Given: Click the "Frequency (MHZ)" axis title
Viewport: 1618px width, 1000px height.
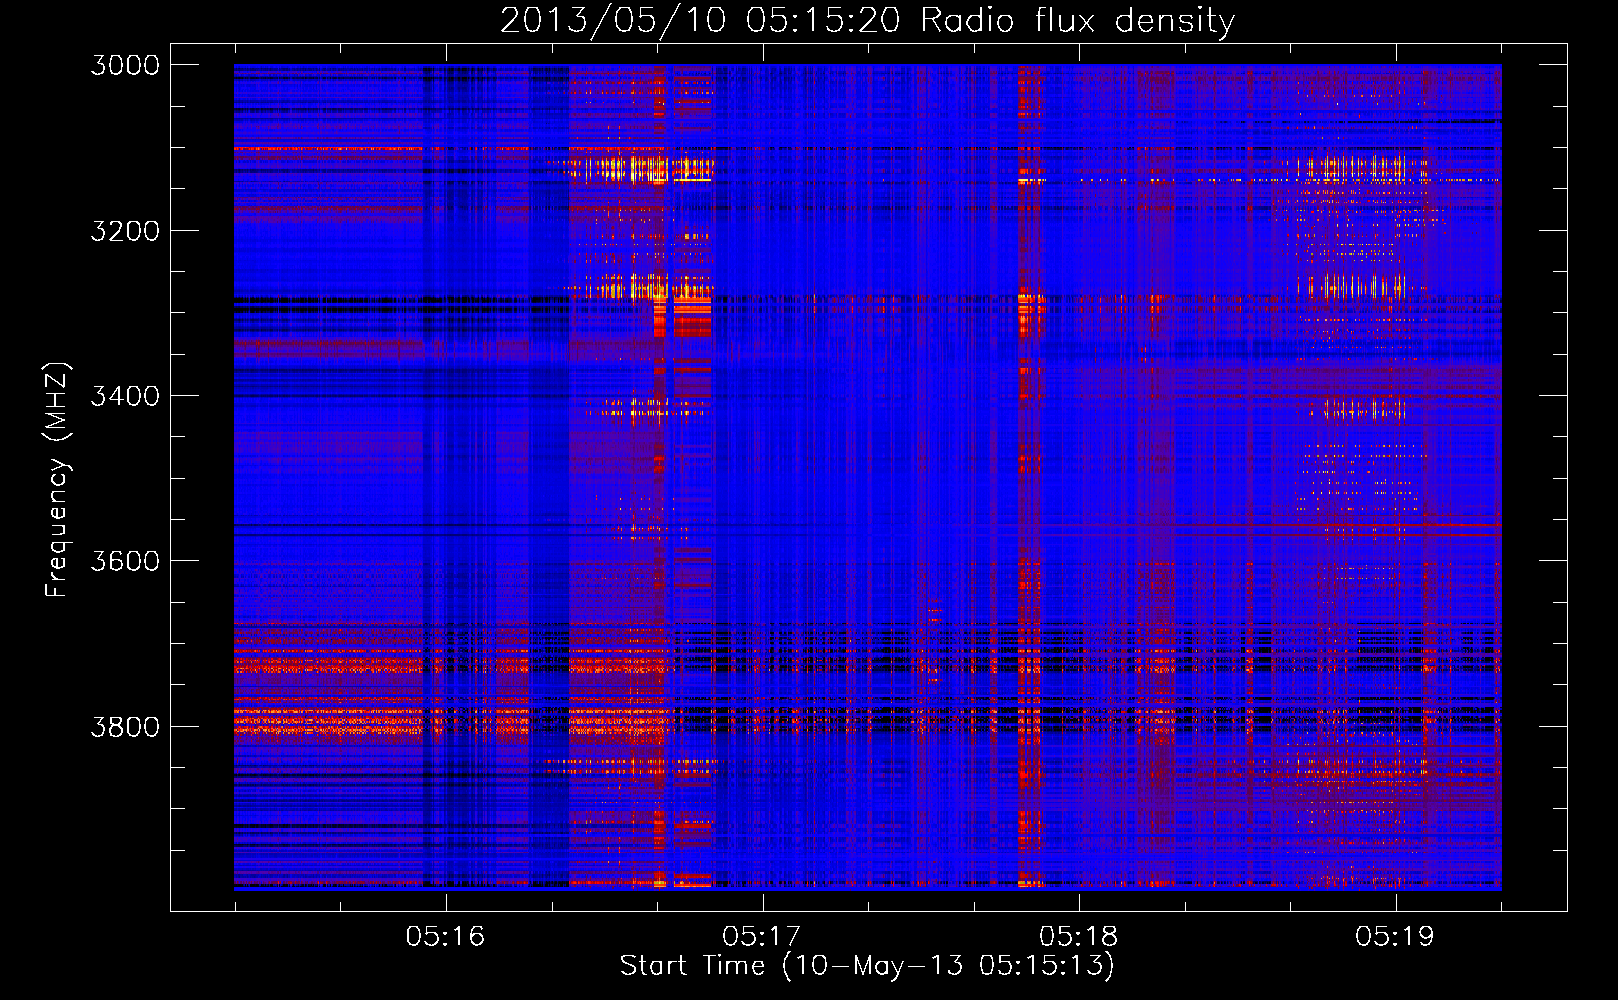Looking at the screenshot, I should coord(58,479).
